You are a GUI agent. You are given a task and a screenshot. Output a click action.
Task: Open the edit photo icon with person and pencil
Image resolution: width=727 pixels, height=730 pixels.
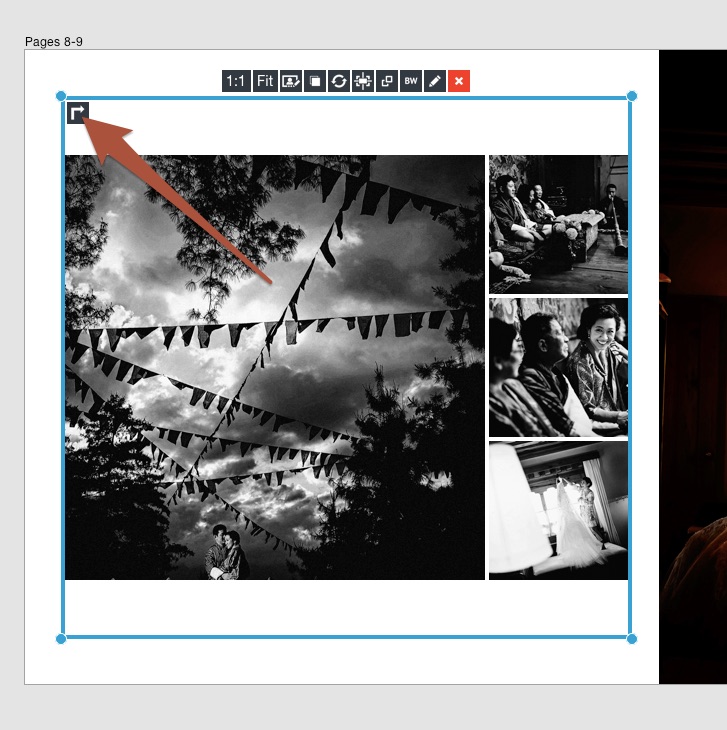[291, 81]
